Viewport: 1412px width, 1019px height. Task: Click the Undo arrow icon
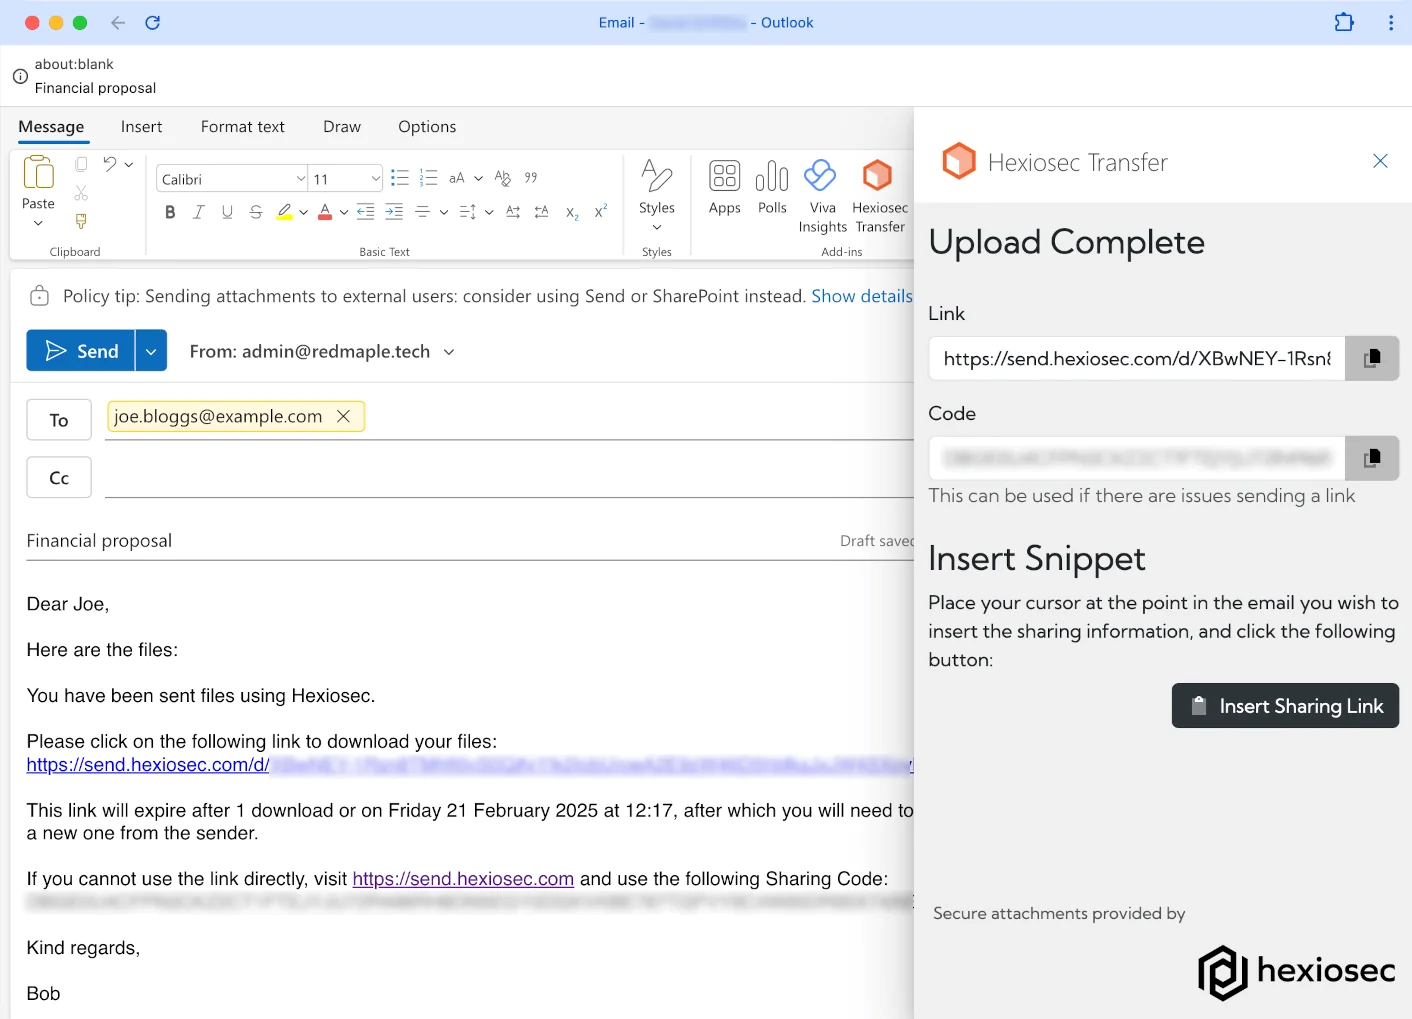coord(110,164)
